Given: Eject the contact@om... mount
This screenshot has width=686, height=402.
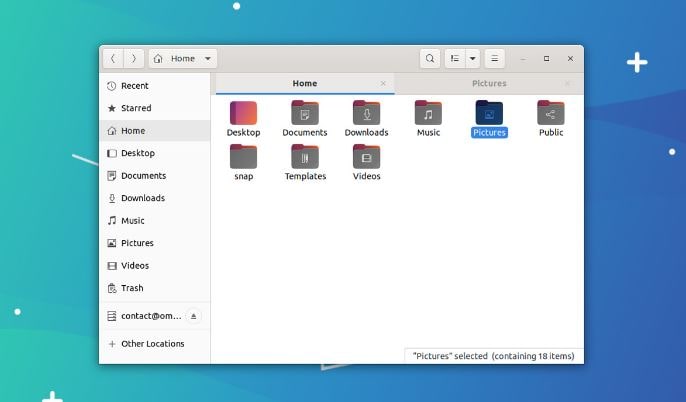Looking at the screenshot, I should tap(193, 316).
